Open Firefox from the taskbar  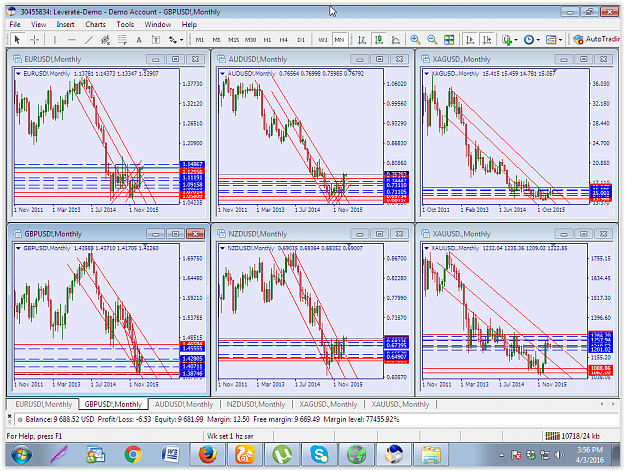point(208,454)
